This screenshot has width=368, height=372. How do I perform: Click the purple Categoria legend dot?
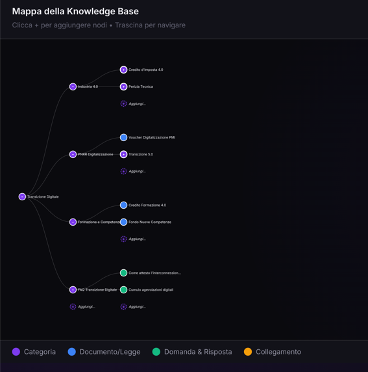coord(16,352)
